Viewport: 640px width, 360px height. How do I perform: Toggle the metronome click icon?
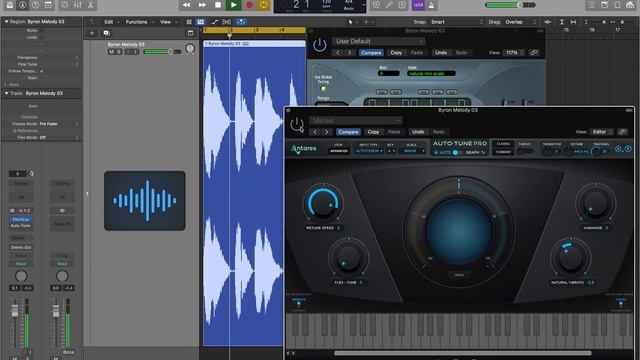[x=431, y=5]
